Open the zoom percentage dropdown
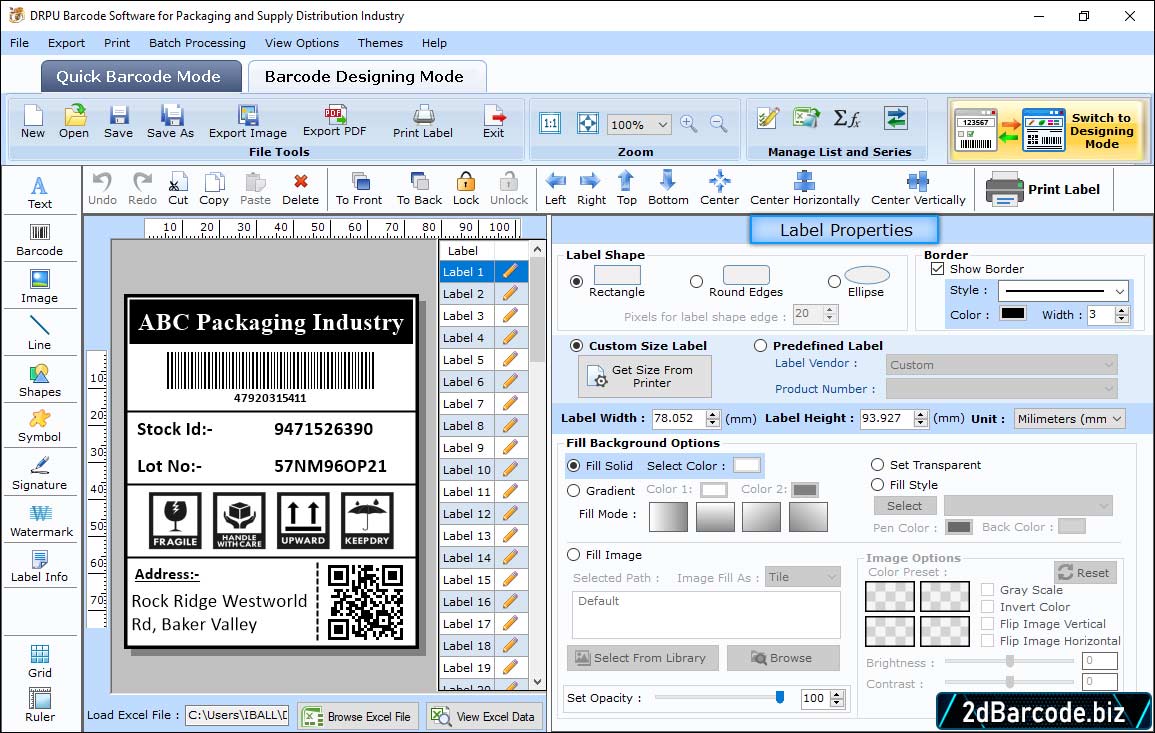1155x733 pixels. (662, 124)
